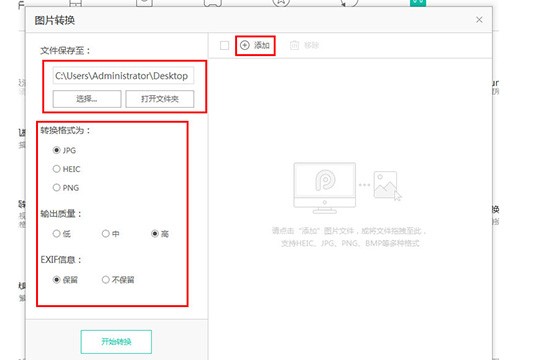Click the 打开文件夹 button
Screen dimensions: 540x360
pos(159,99)
